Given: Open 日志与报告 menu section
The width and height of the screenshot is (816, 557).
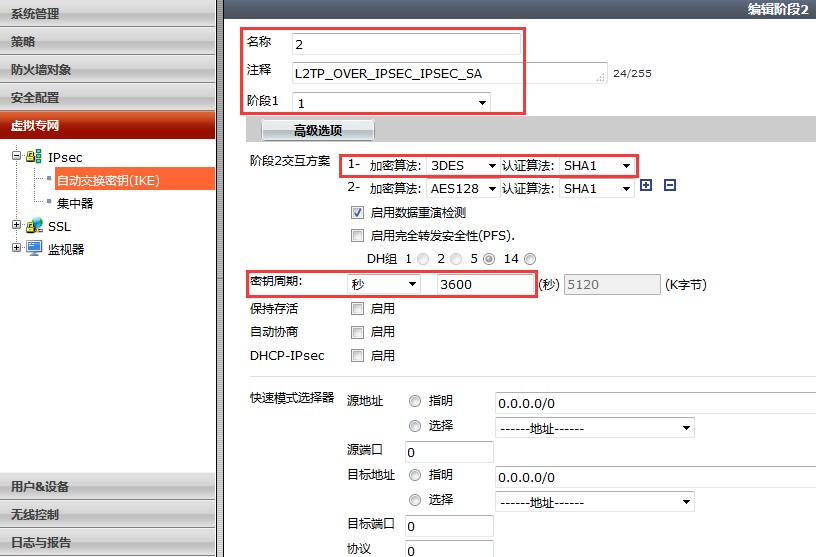Looking at the screenshot, I should 107,542.
